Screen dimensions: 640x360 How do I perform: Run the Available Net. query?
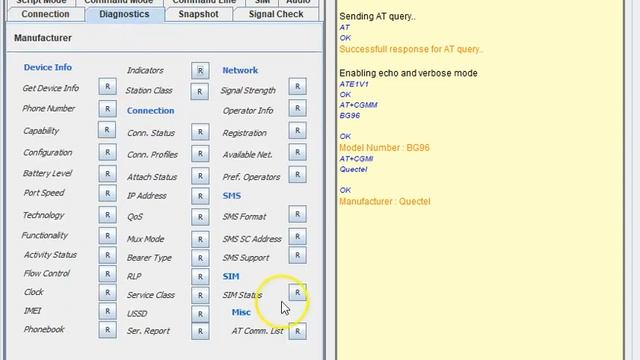[x=297, y=152]
